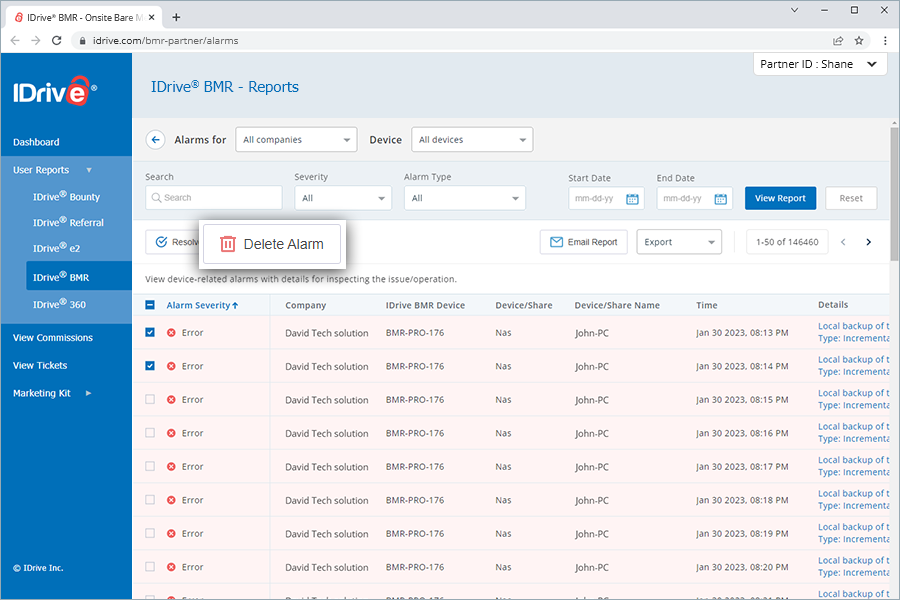Click the browser reload icon
This screenshot has height=600, width=900.
click(56, 41)
